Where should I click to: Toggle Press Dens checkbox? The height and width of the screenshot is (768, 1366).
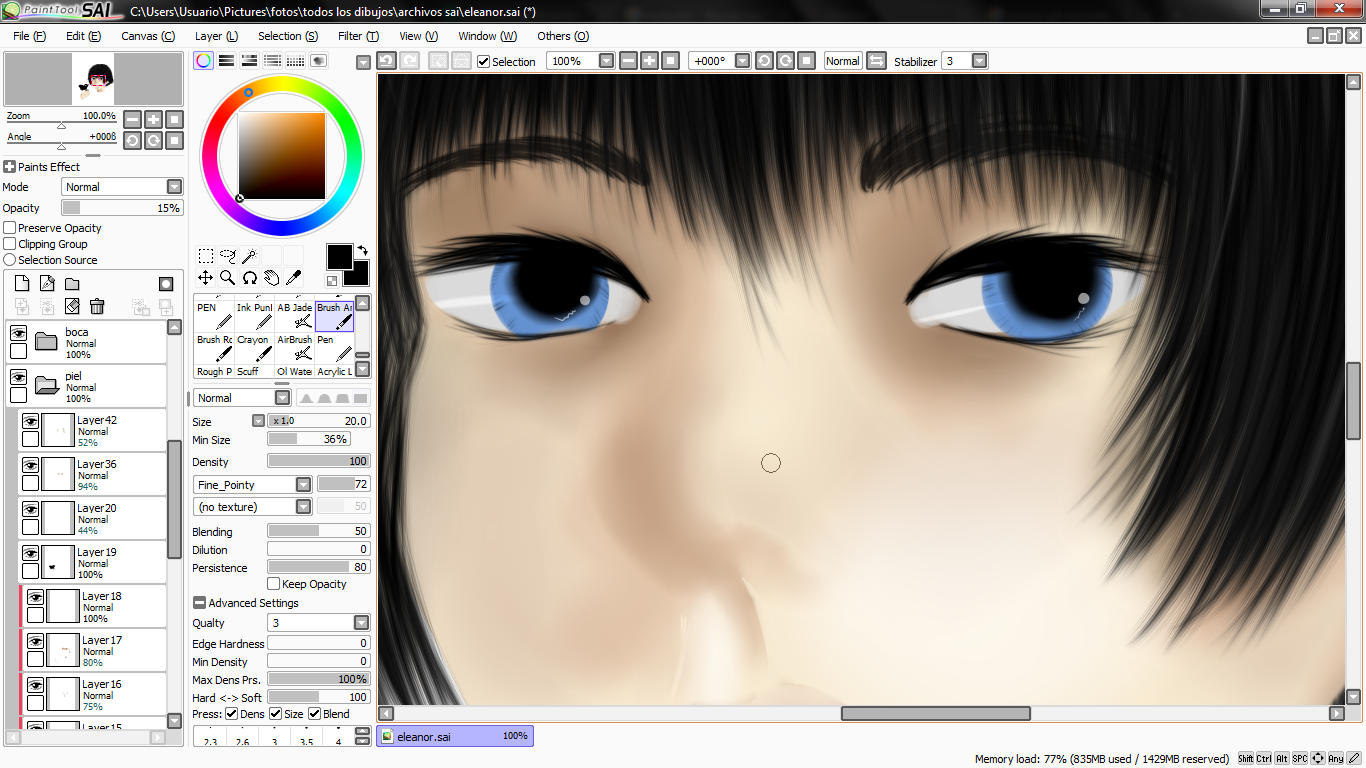232,714
